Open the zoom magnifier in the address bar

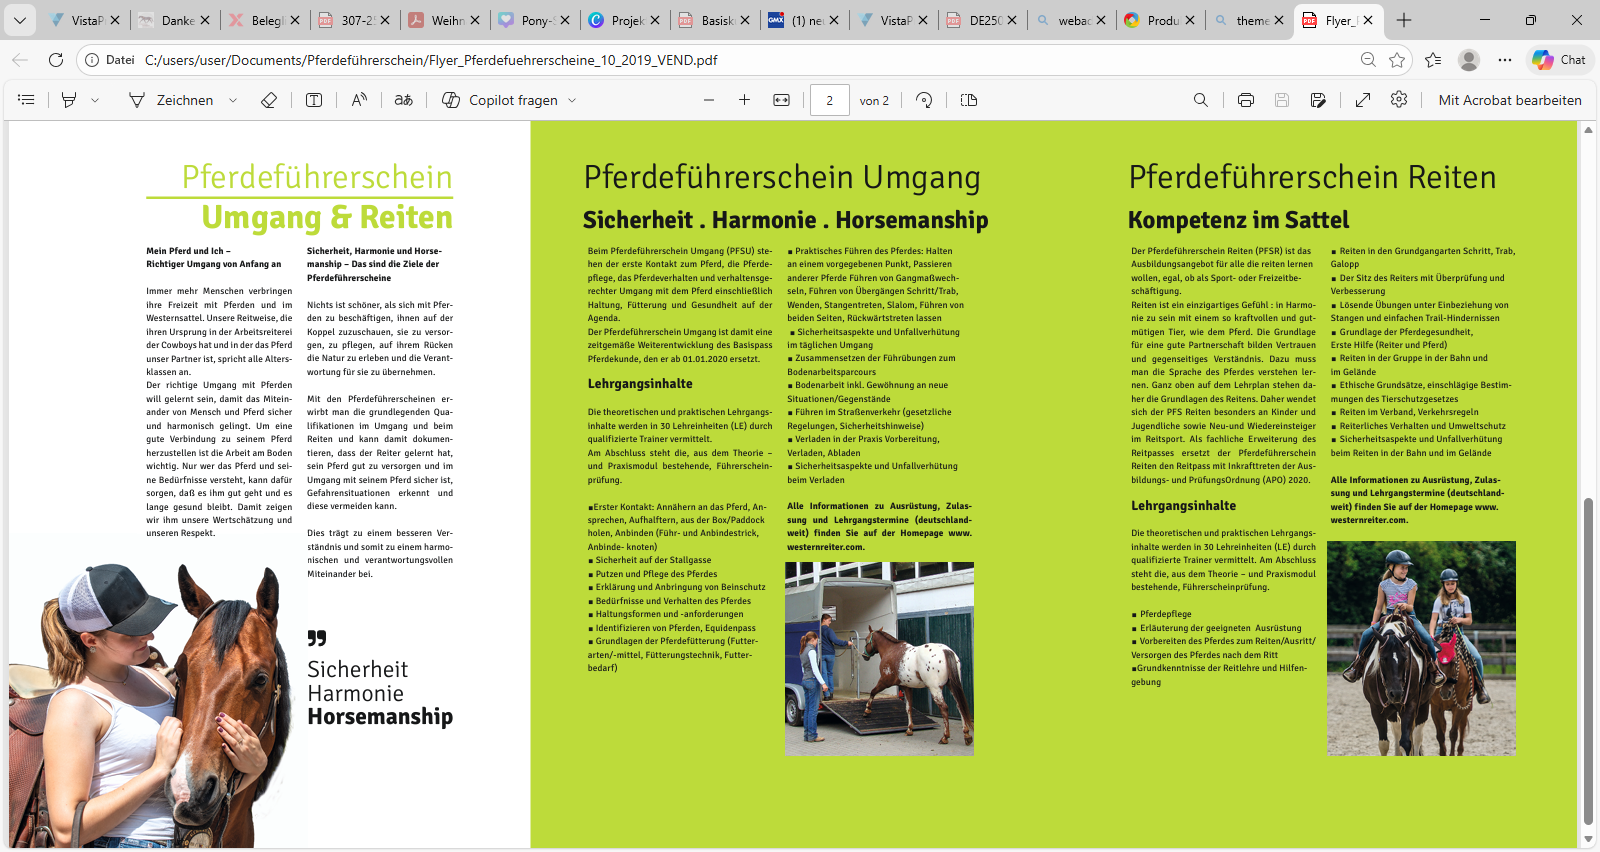[x=1368, y=60]
